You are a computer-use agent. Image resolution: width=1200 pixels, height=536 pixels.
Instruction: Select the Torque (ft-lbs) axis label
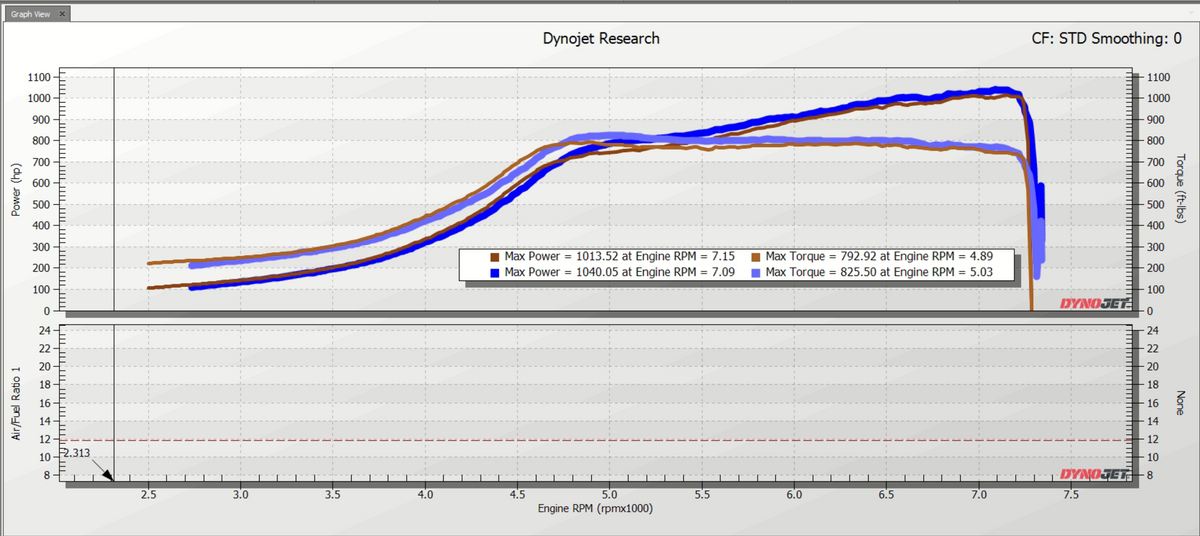tap(1181, 190)
